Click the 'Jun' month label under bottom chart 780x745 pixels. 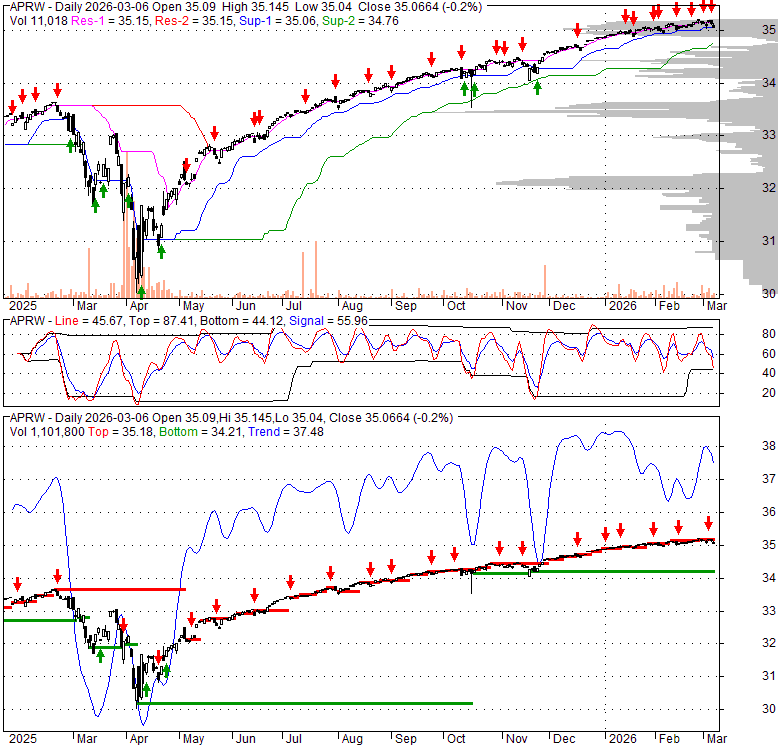(245, 739)
